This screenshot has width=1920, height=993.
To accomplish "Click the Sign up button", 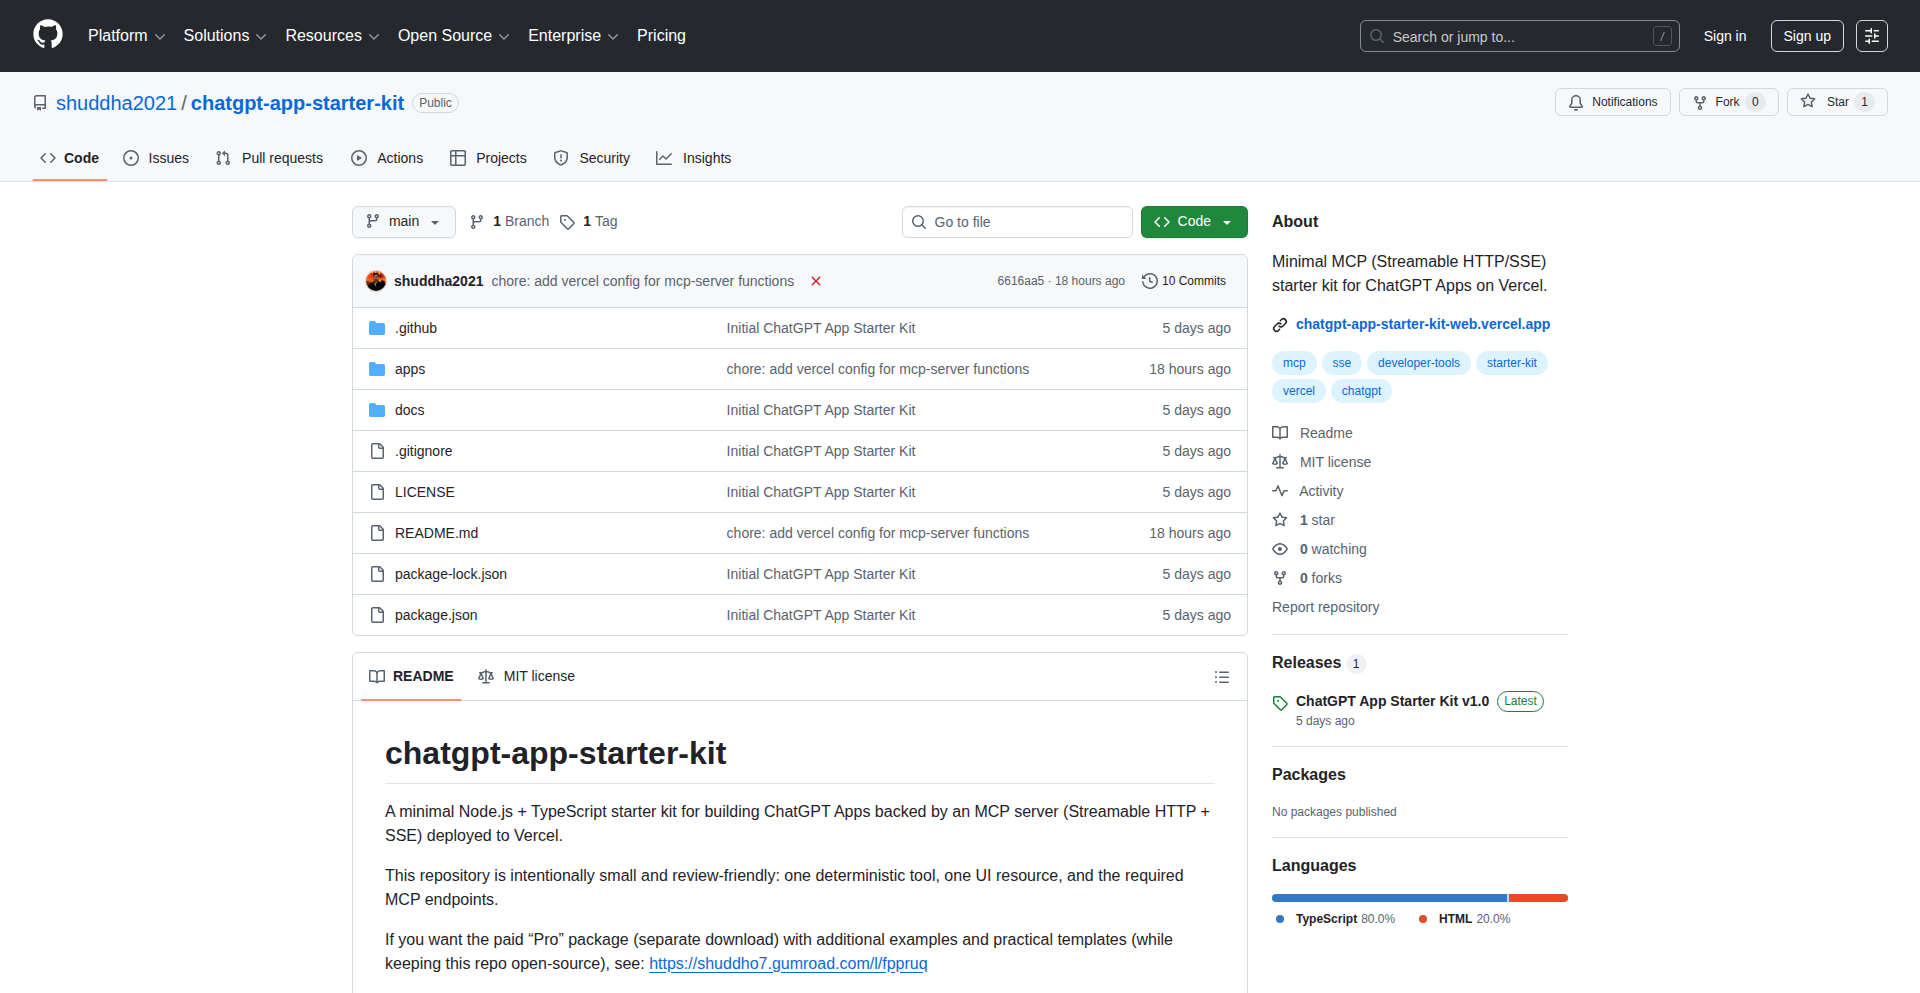I will click(x=1806, y=36).
